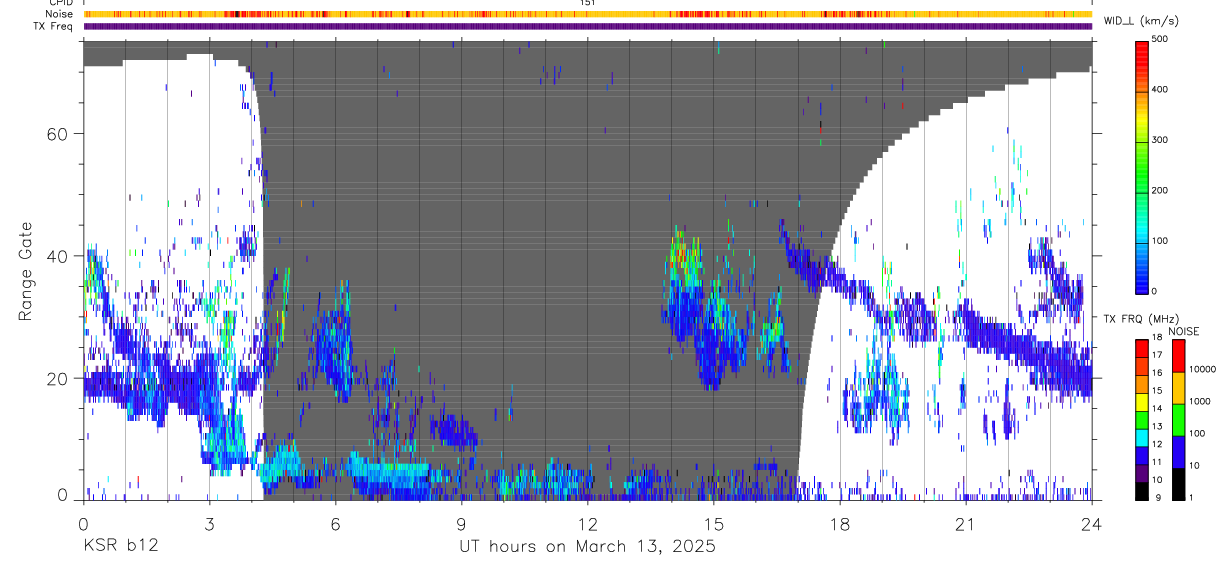Click the 11 label on TX FRQ scale

(x=1159, y=463)
